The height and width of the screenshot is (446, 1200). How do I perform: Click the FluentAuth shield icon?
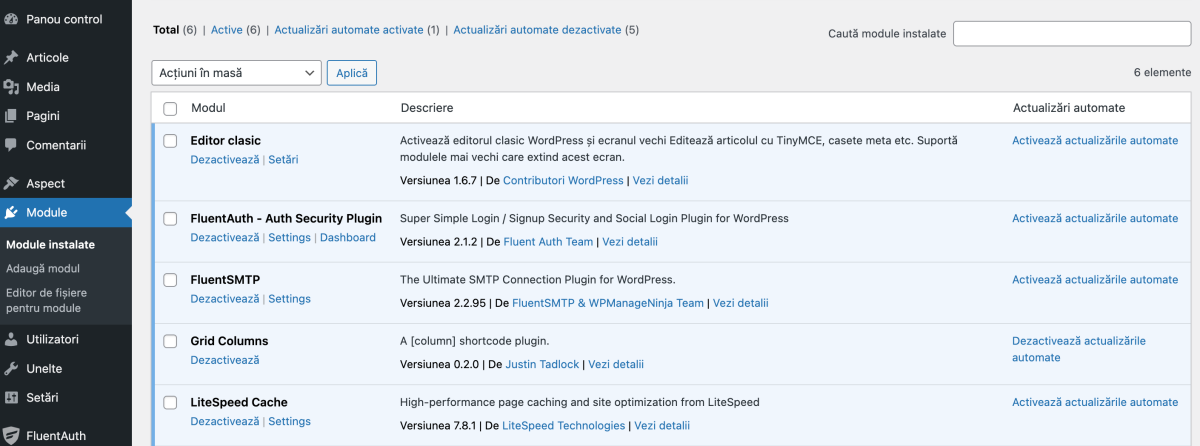tap(11, 435)
